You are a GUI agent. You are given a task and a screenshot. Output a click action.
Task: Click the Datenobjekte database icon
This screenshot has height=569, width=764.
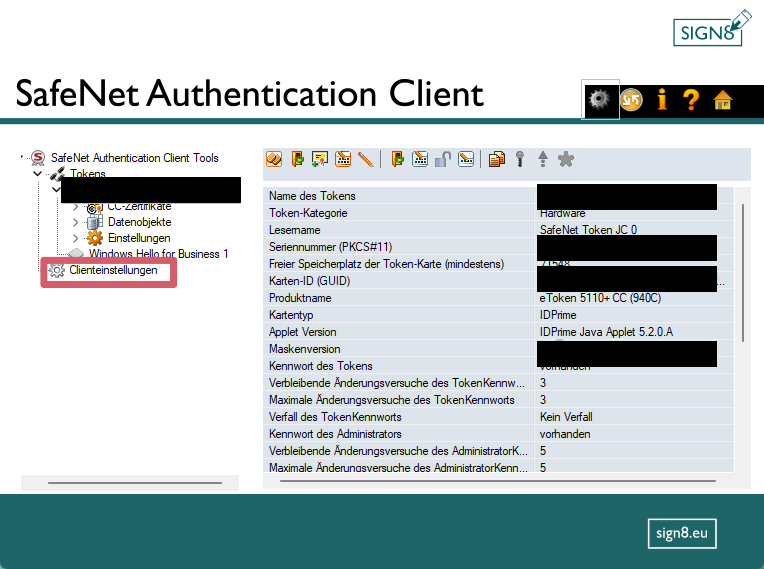coord(95,222)
